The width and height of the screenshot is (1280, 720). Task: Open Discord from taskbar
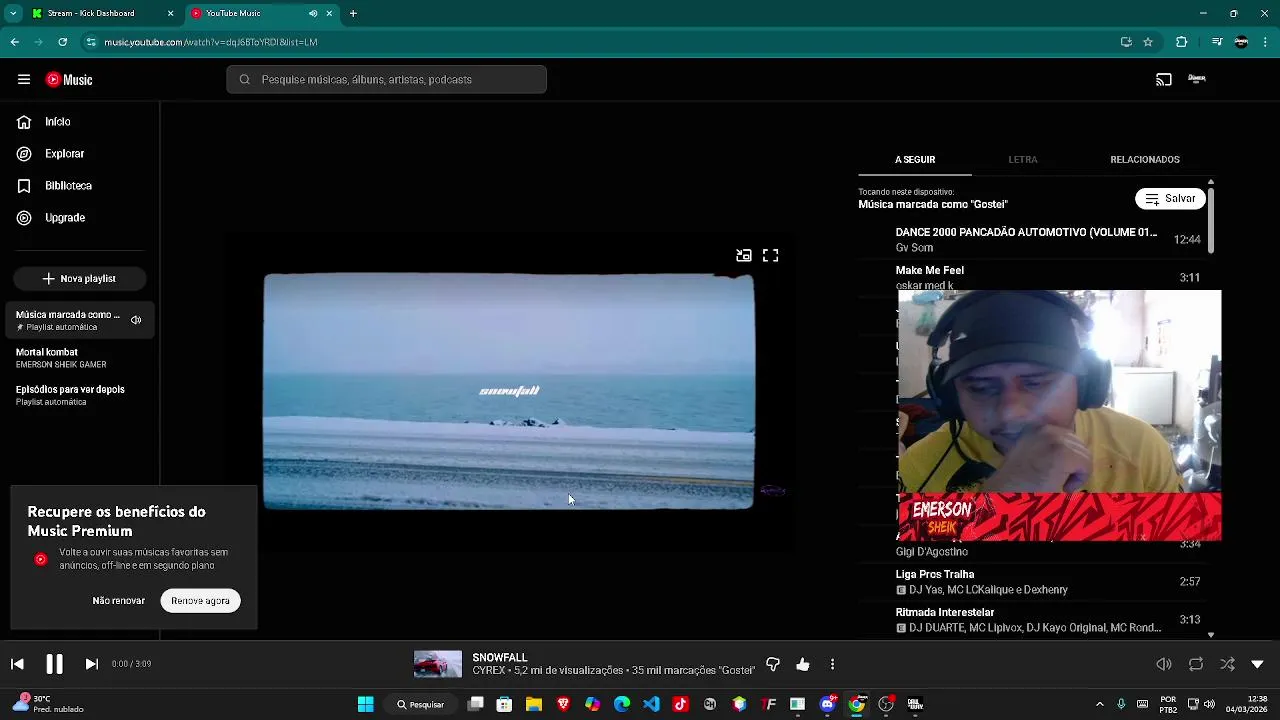click(827, 705)
